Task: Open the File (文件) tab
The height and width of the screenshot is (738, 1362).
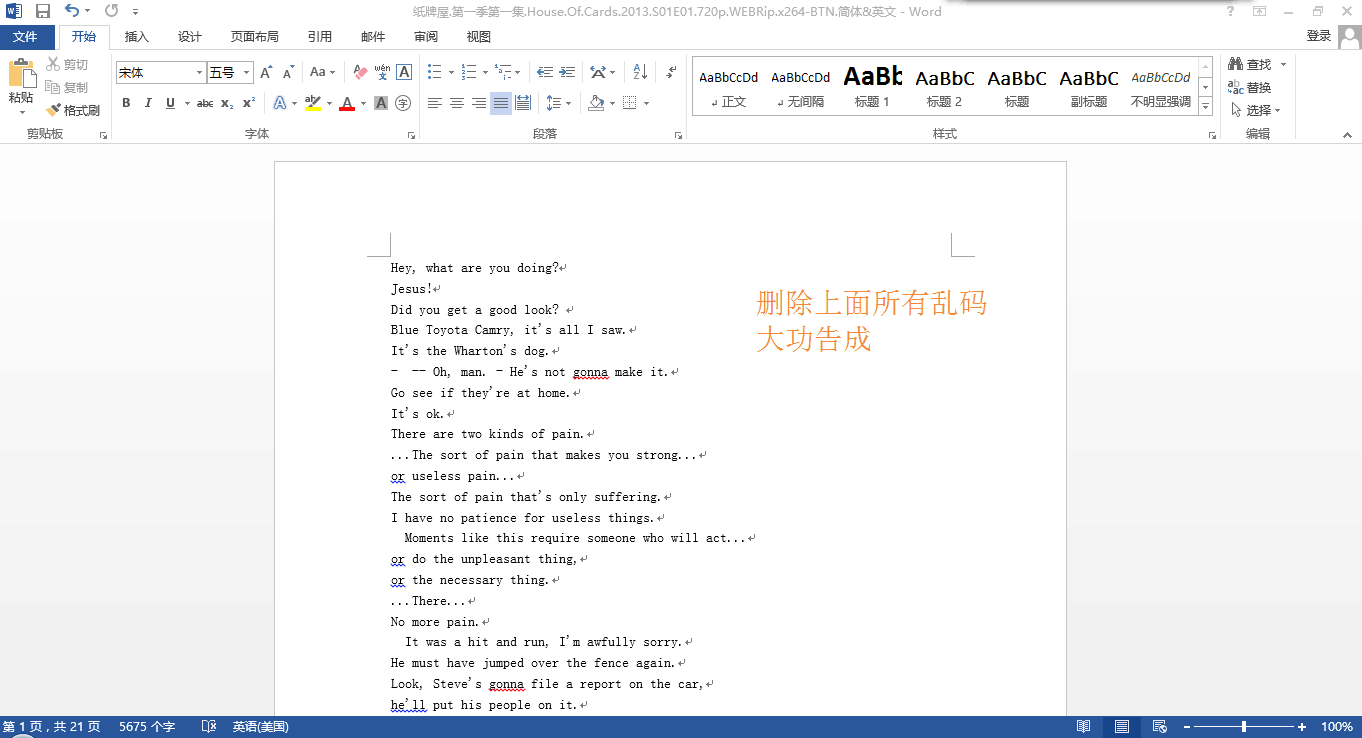Action: [x=26, y=37]
